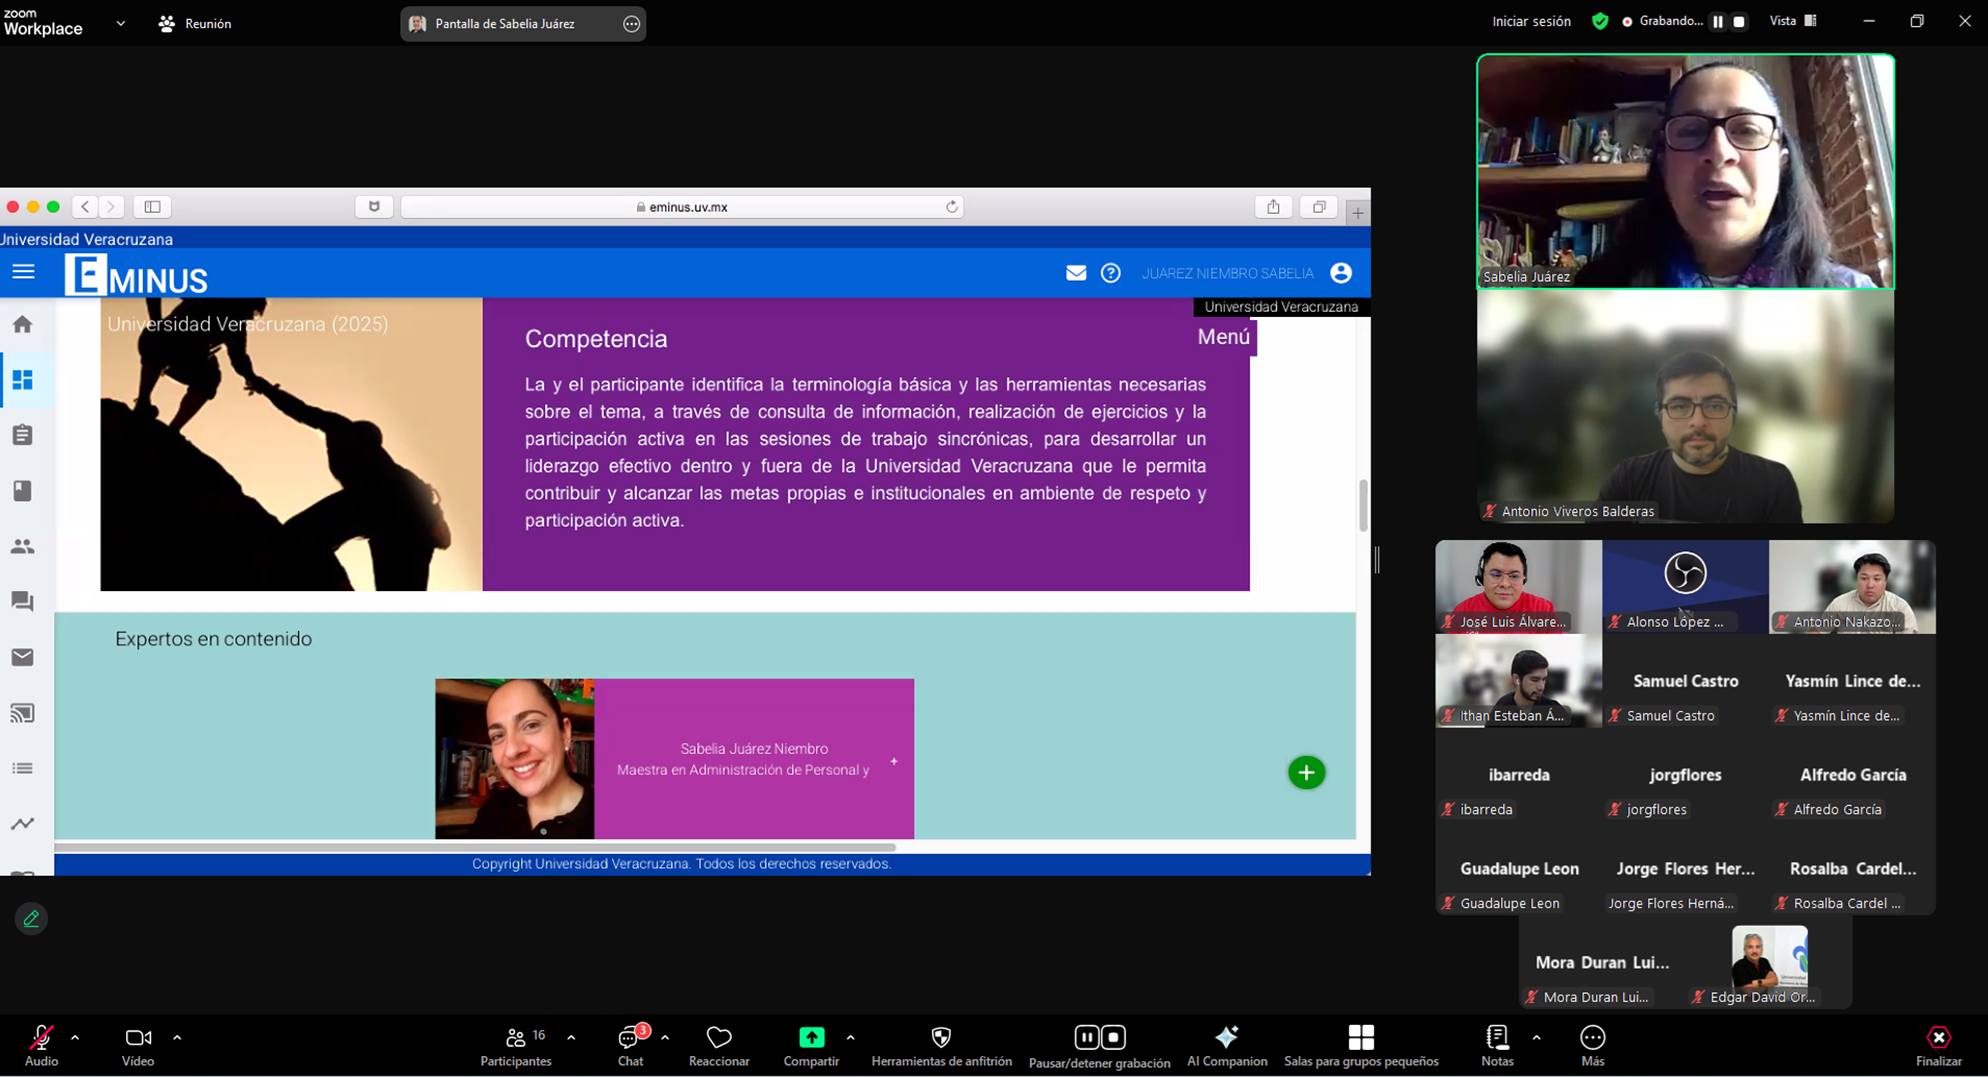Screen dimensions: 1988x1077
Task: Open the Notas tool
Action: tap(1496, 1045)
